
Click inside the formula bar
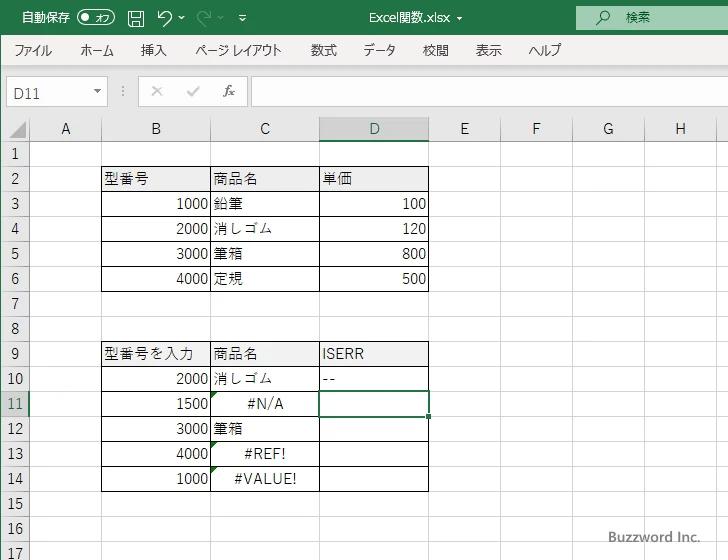(489, 92)
